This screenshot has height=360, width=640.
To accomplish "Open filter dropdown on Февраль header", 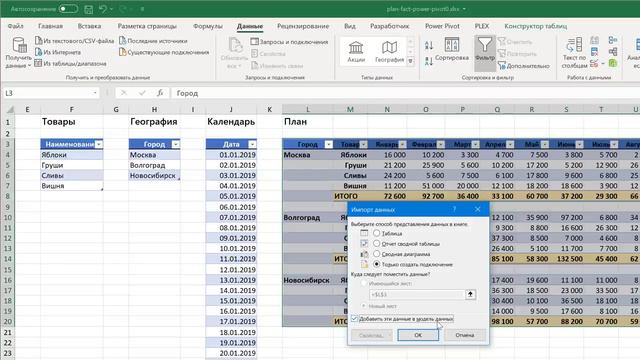I will pyautogui.click(x=441, y=144).
